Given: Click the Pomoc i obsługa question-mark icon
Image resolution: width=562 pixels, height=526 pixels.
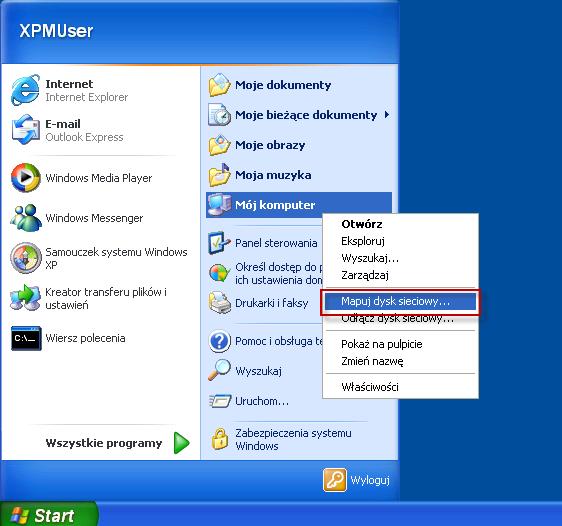Looking at the screenshot, I should point(219,341).
